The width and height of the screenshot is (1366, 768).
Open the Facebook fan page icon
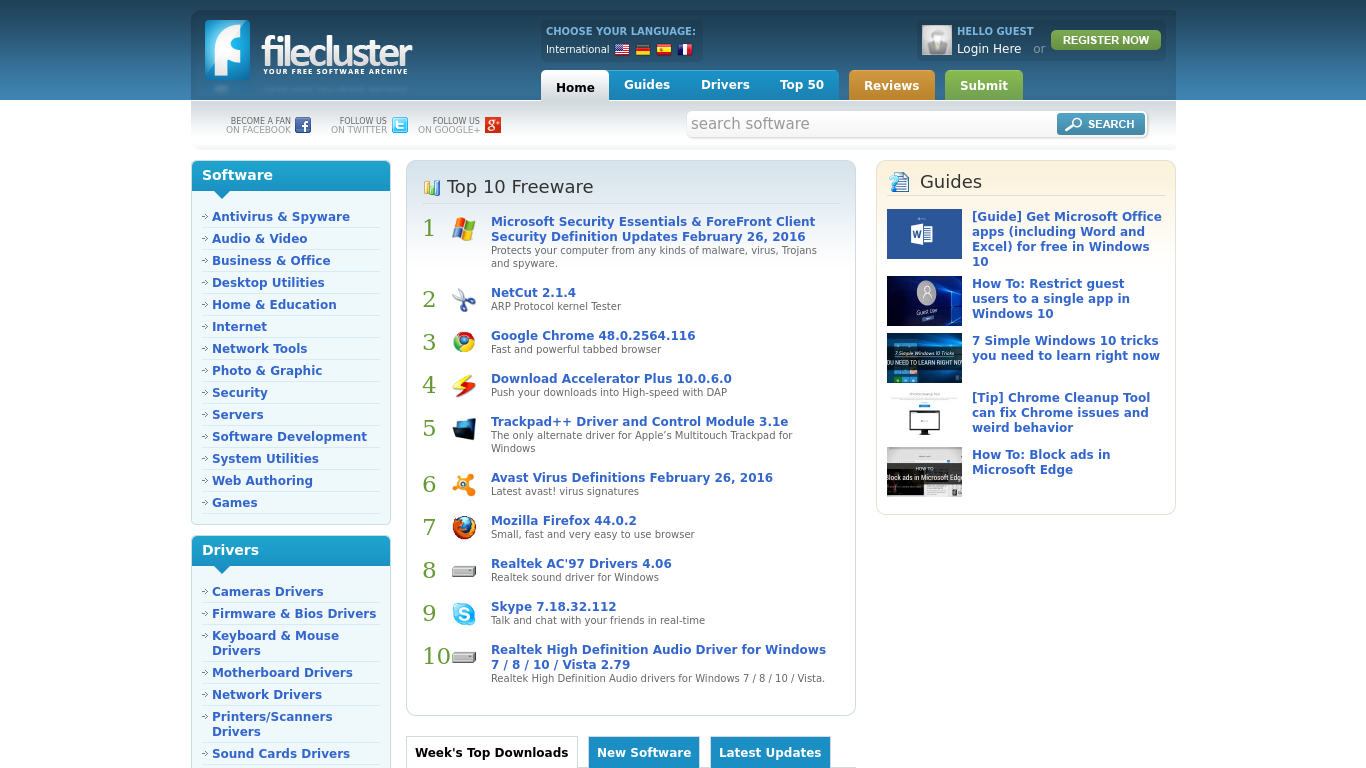pyautogui.click(x=303, y=125)
